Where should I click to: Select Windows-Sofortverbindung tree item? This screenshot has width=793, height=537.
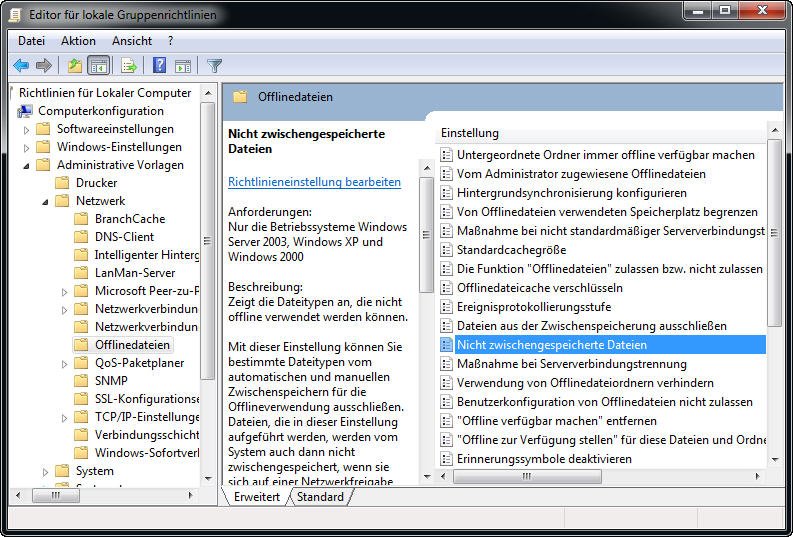click(x=147, y=453)
